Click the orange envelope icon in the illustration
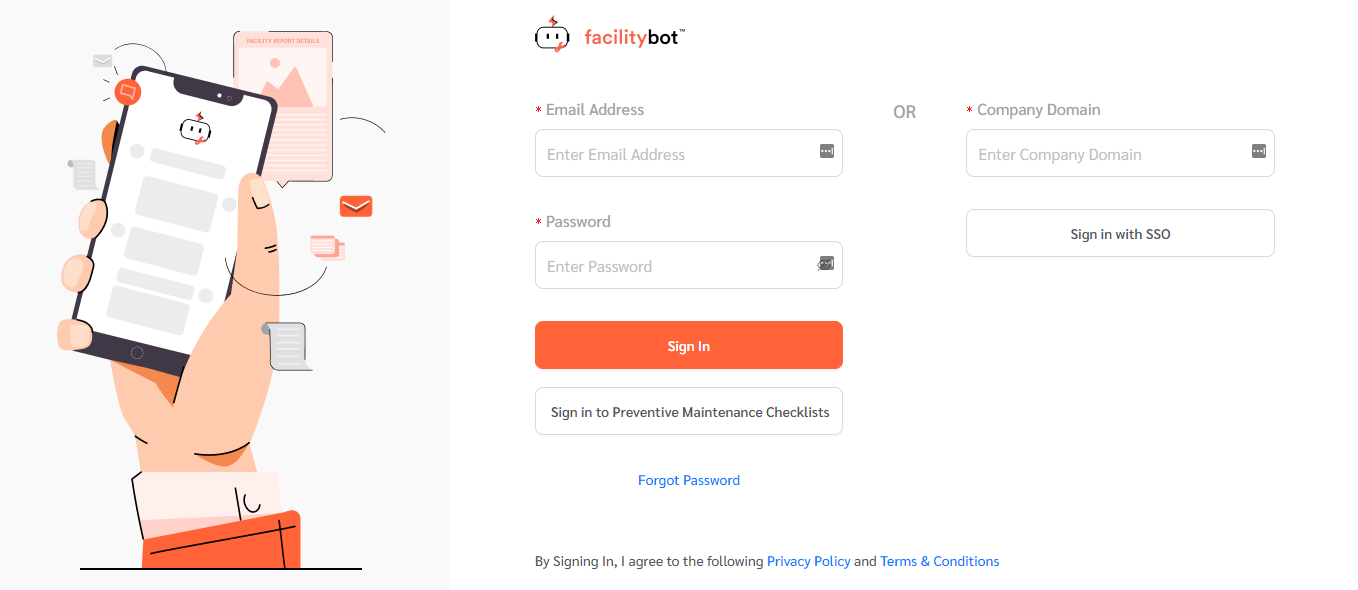 click(356, 207)
